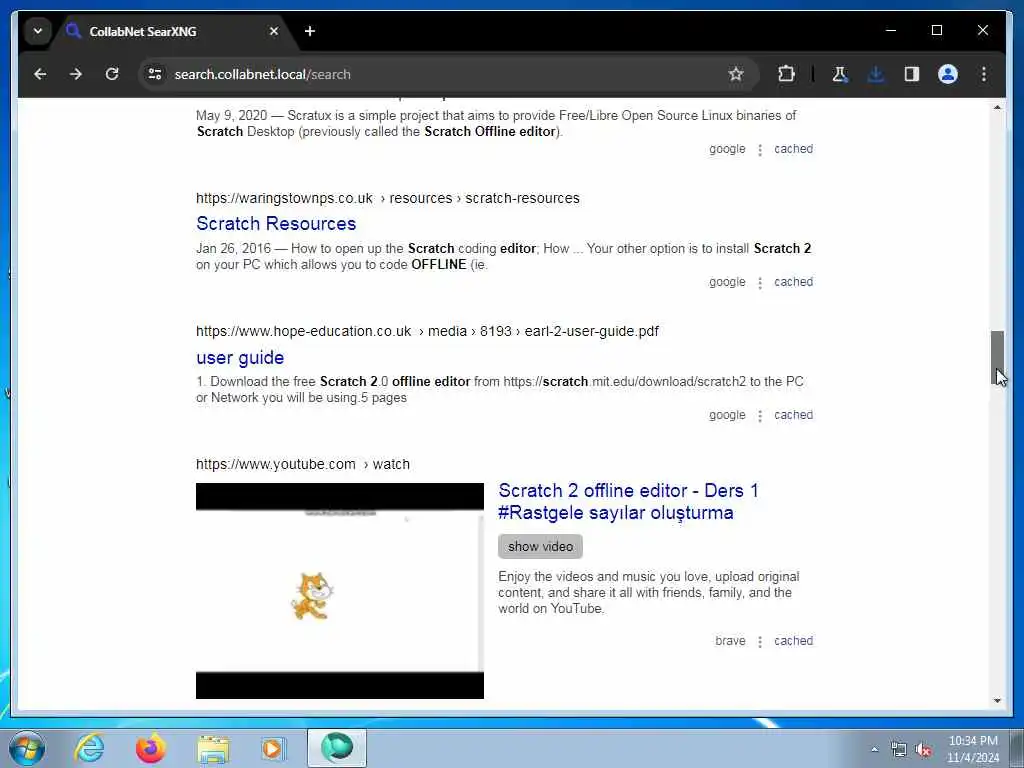Image resolution: width=1024 pixels, height=768 pixels.
Task: Click google engine label under user guide
Action: point(727,415)
